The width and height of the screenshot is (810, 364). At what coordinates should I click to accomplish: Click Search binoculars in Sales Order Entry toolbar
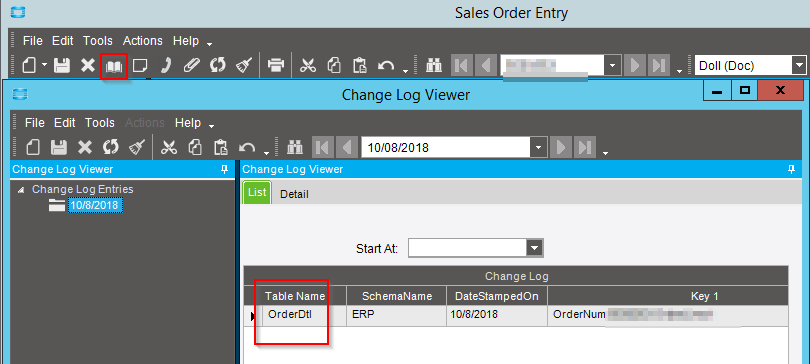click(x=434, y=66)
